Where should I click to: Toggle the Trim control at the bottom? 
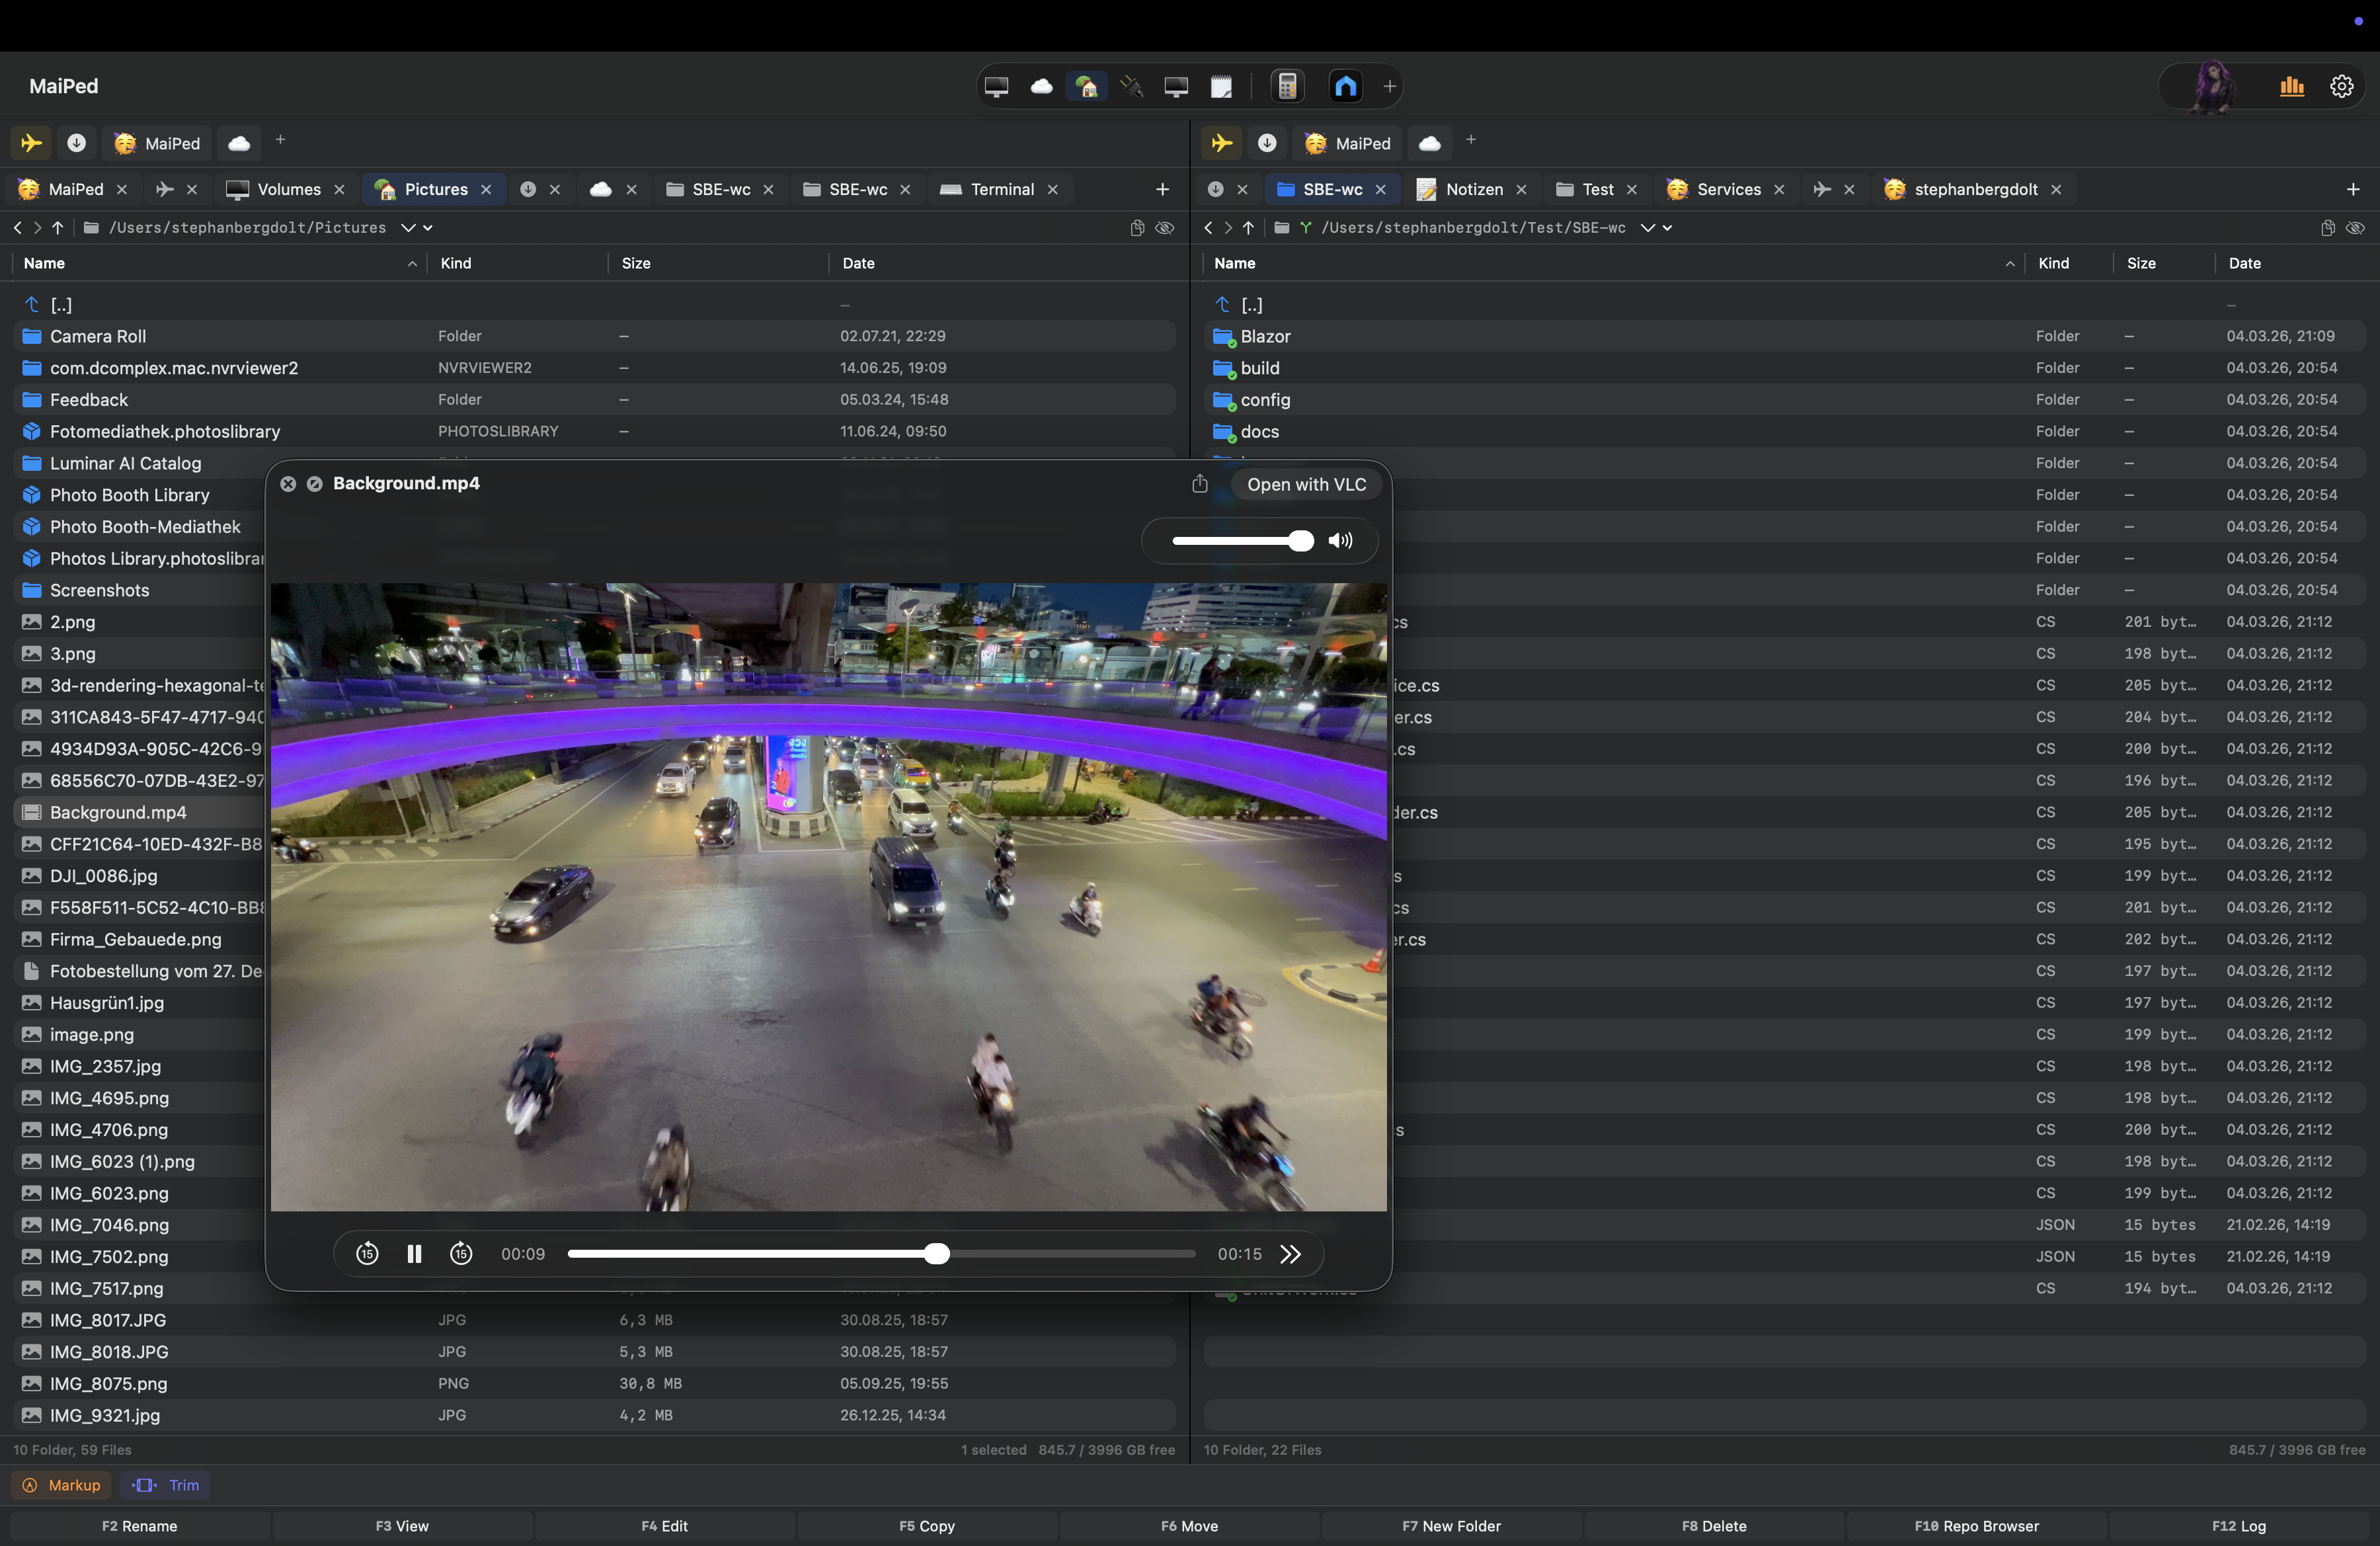pyautogui.click(x=166, y=1485)
